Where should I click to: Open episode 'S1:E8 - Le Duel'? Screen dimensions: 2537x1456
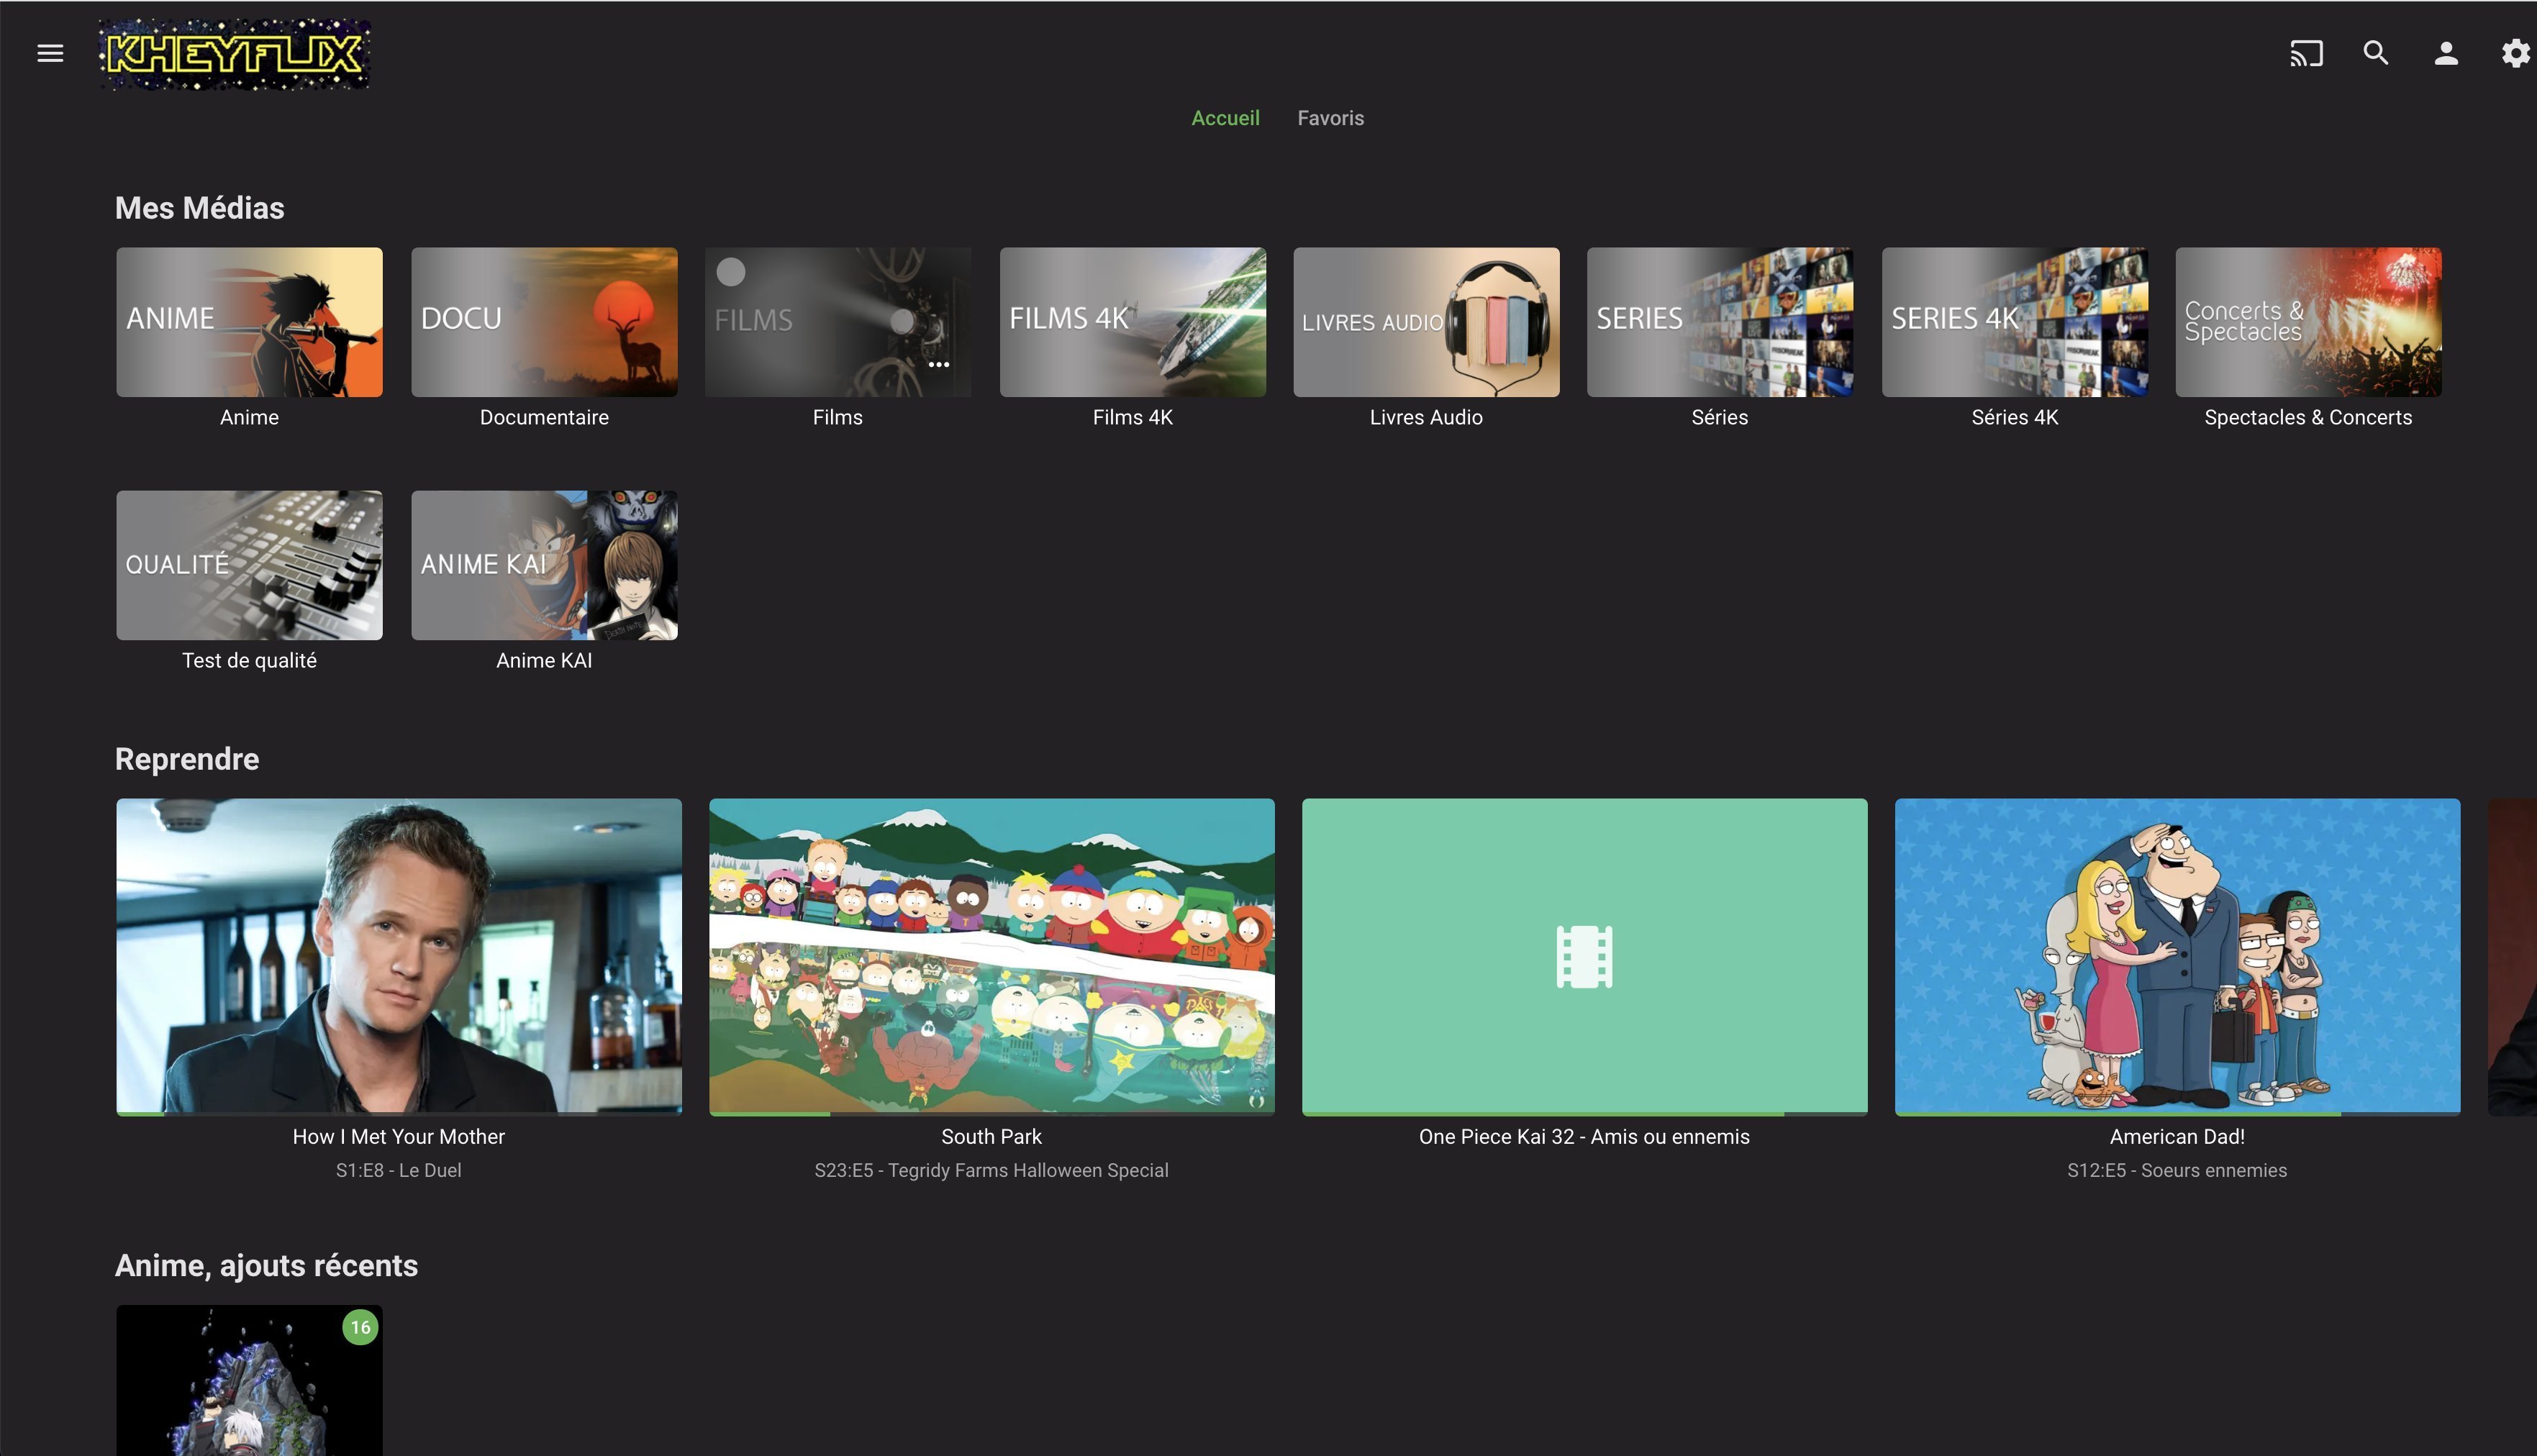tap(398, 1170)
